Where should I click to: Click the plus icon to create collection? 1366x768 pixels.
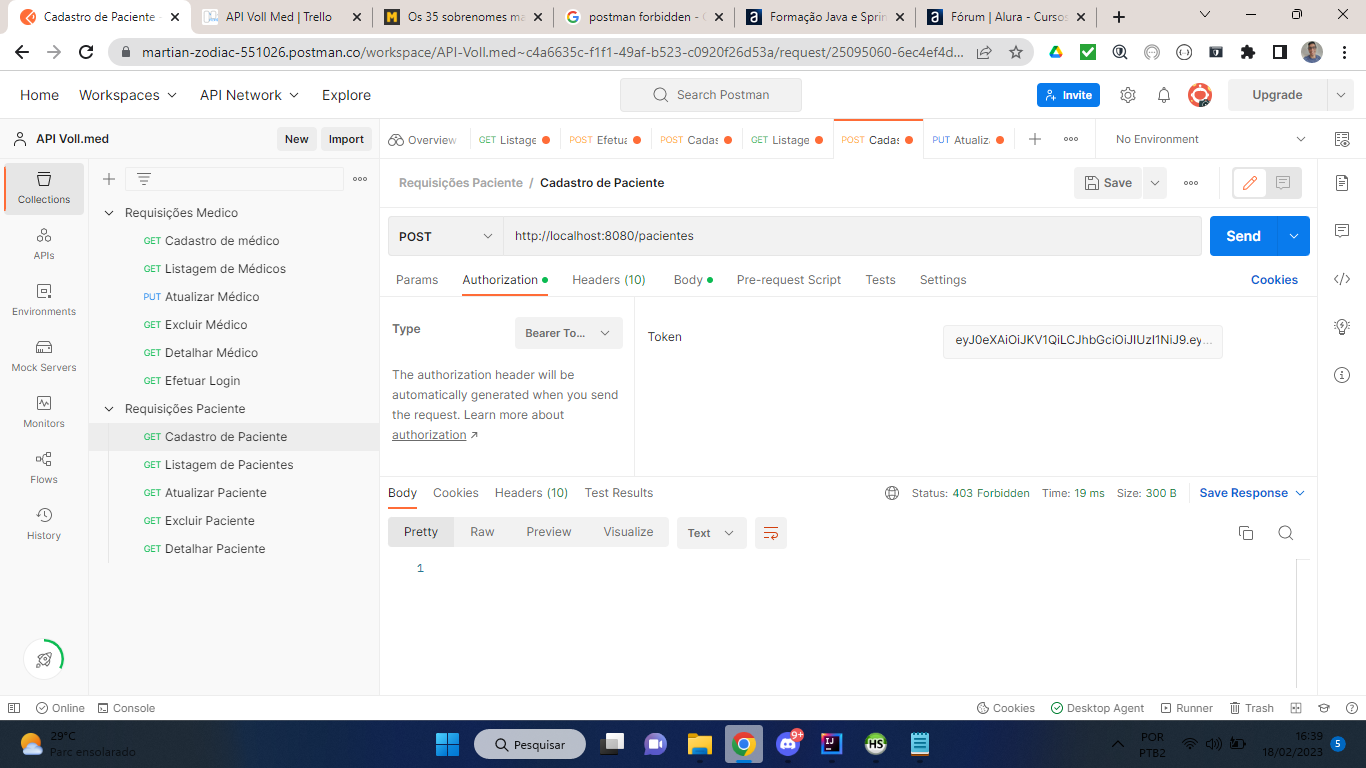click(x=109, y=179)
